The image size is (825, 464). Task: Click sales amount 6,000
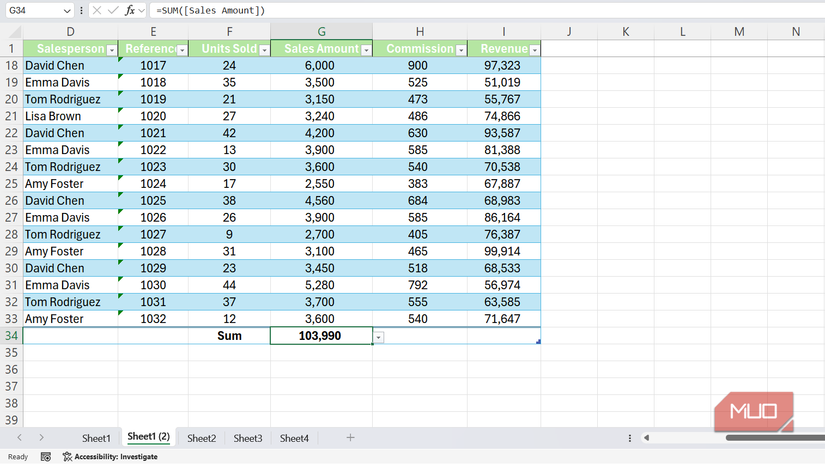click(x=319, y=66)
